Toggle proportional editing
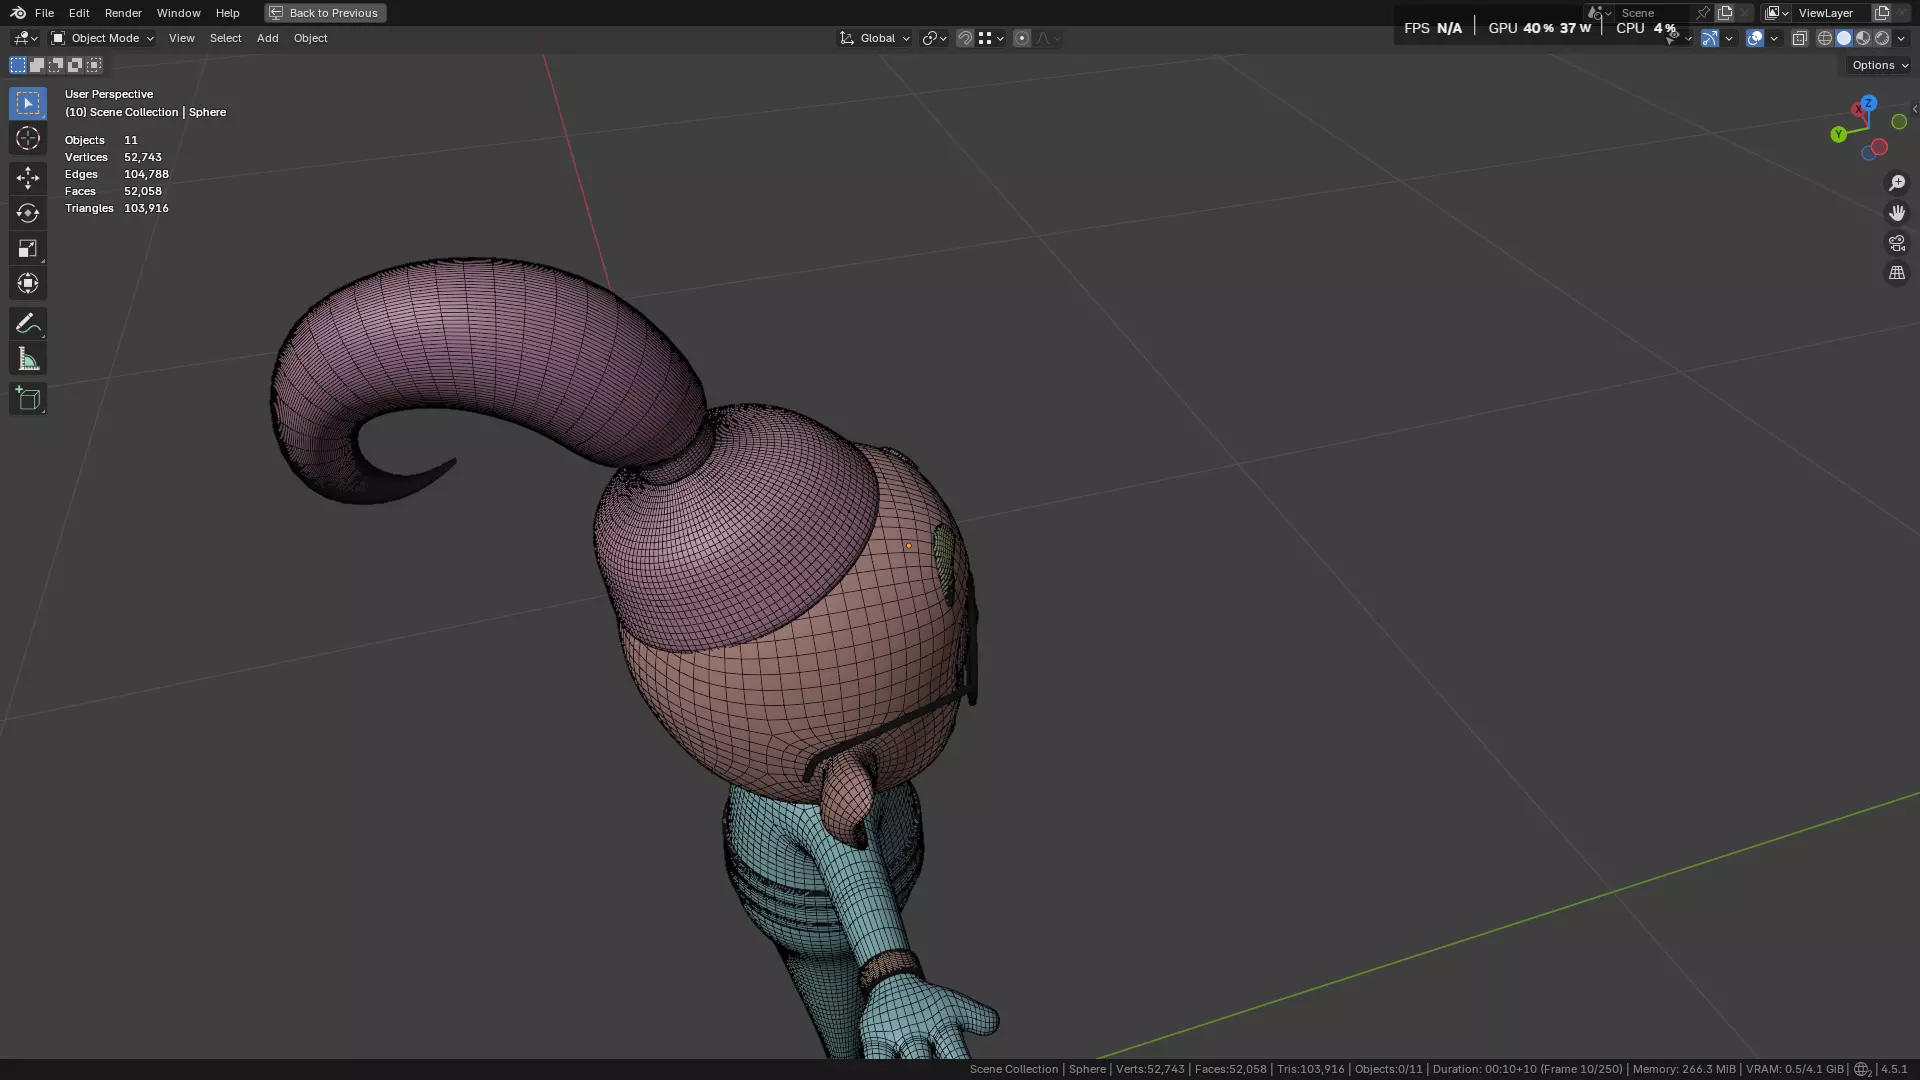 [x=1022, y=38]
